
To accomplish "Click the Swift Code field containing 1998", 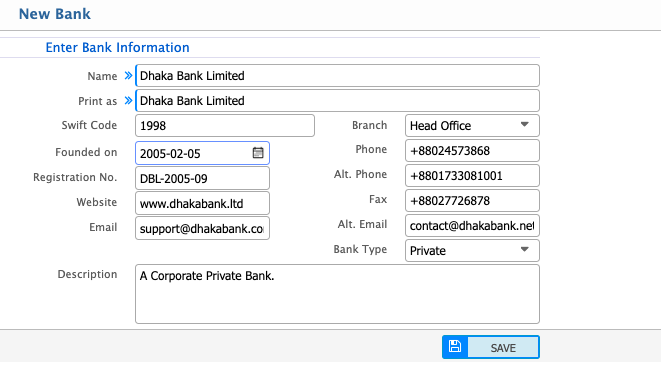I will click(225, 125).
